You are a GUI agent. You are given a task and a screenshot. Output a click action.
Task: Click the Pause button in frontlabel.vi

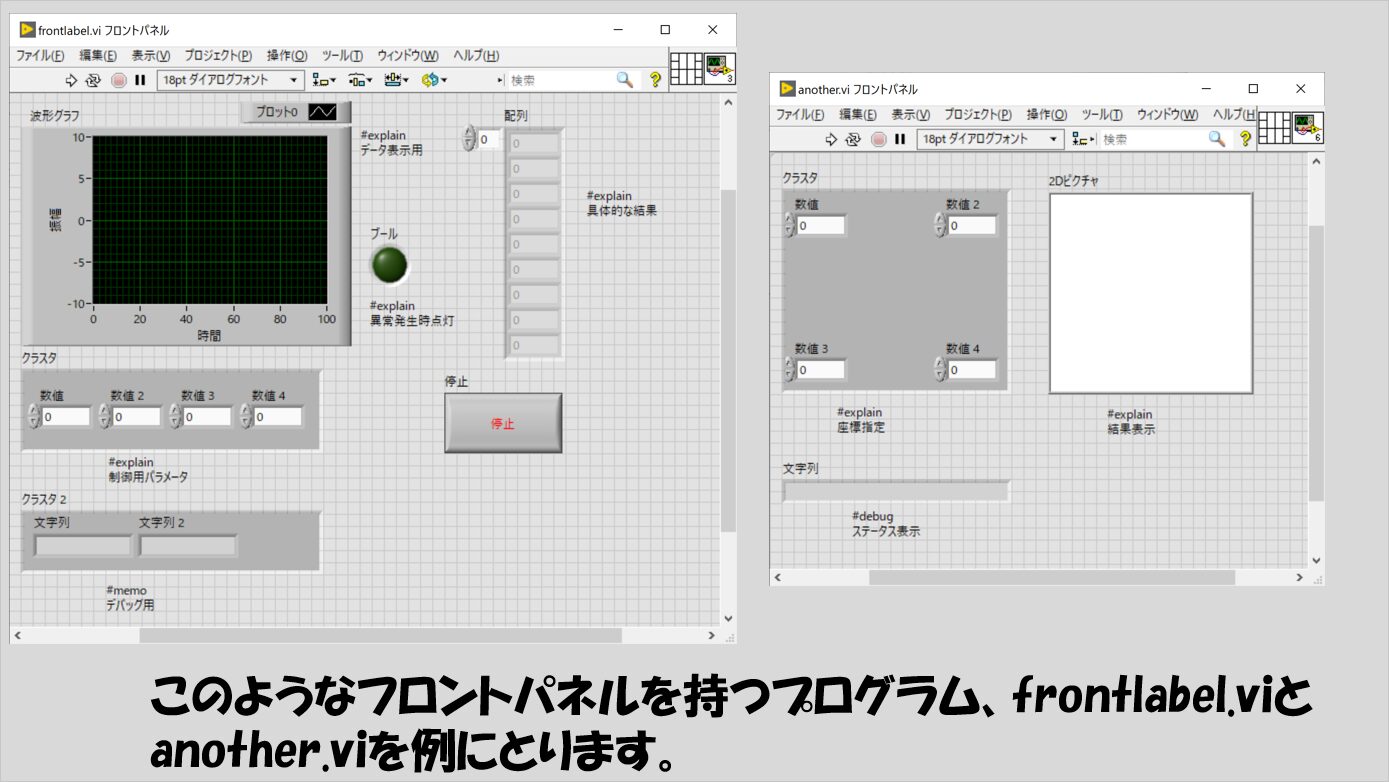(140, 80)
